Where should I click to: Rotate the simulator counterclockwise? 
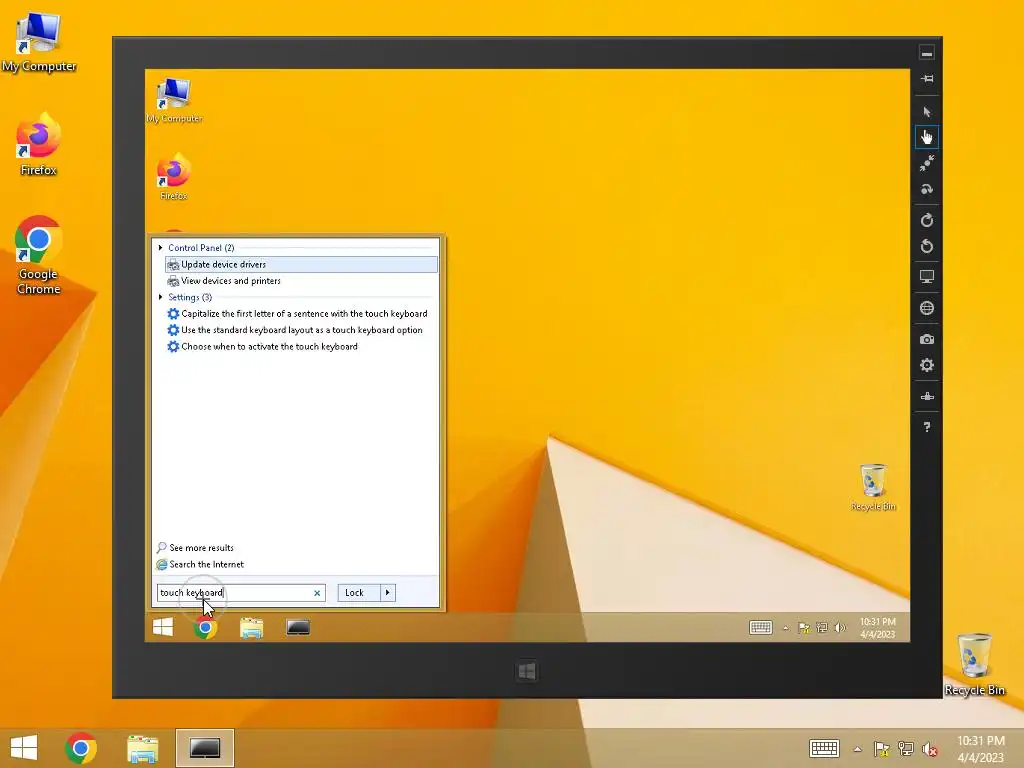pos(927,246)
